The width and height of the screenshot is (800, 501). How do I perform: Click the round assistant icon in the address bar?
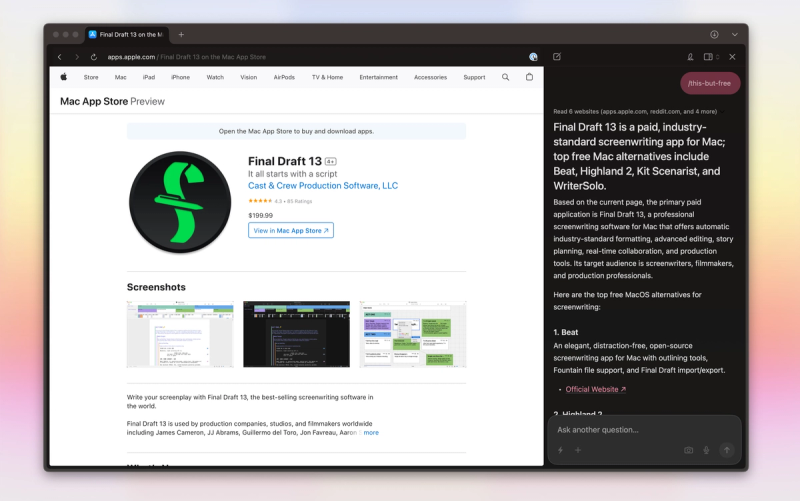coord(533,57)
